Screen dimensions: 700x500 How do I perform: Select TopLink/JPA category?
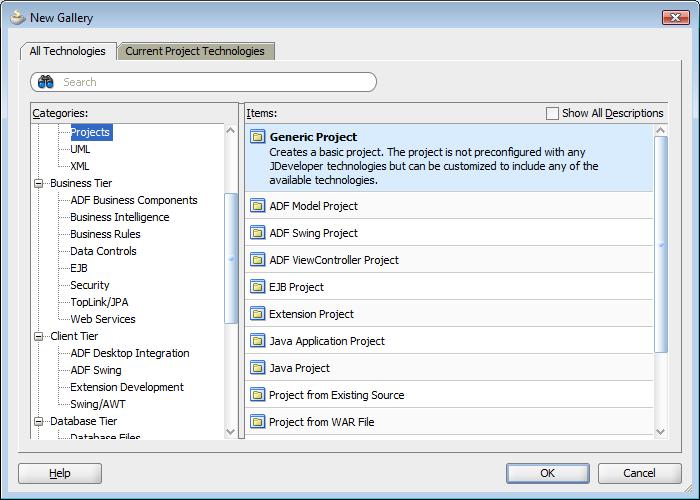tap(99, 302)
